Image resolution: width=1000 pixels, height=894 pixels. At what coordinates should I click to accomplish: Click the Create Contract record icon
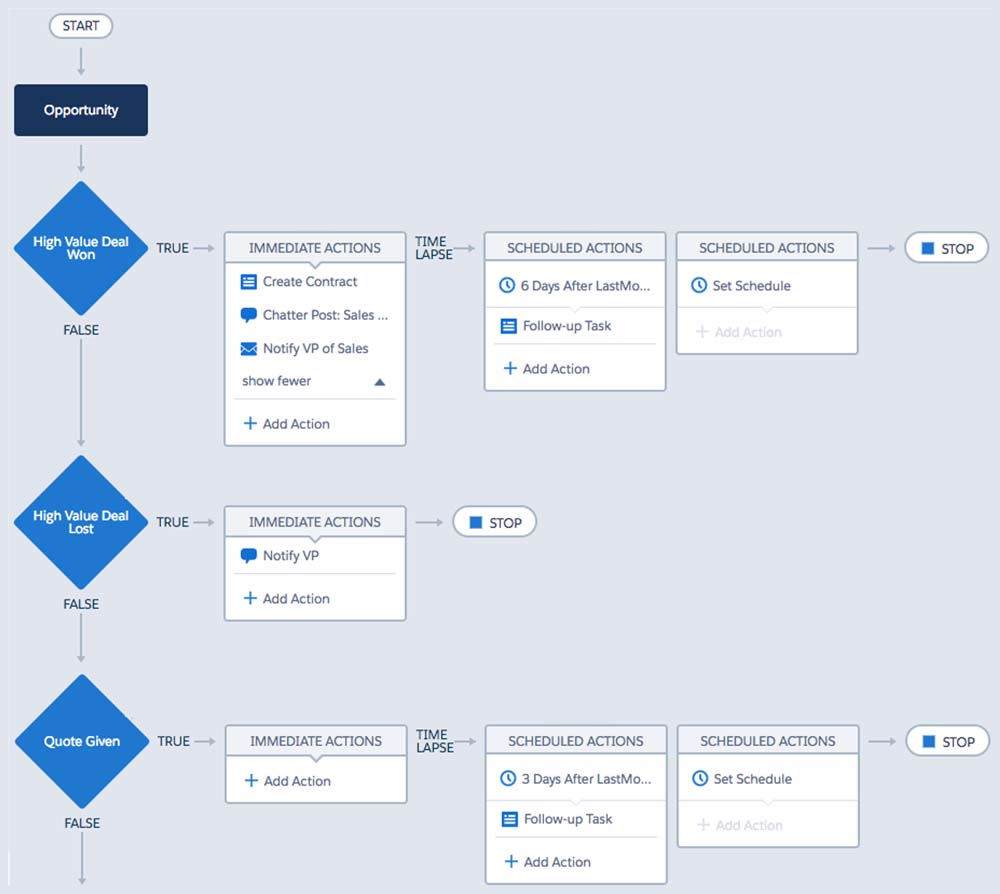click(249, 282)
